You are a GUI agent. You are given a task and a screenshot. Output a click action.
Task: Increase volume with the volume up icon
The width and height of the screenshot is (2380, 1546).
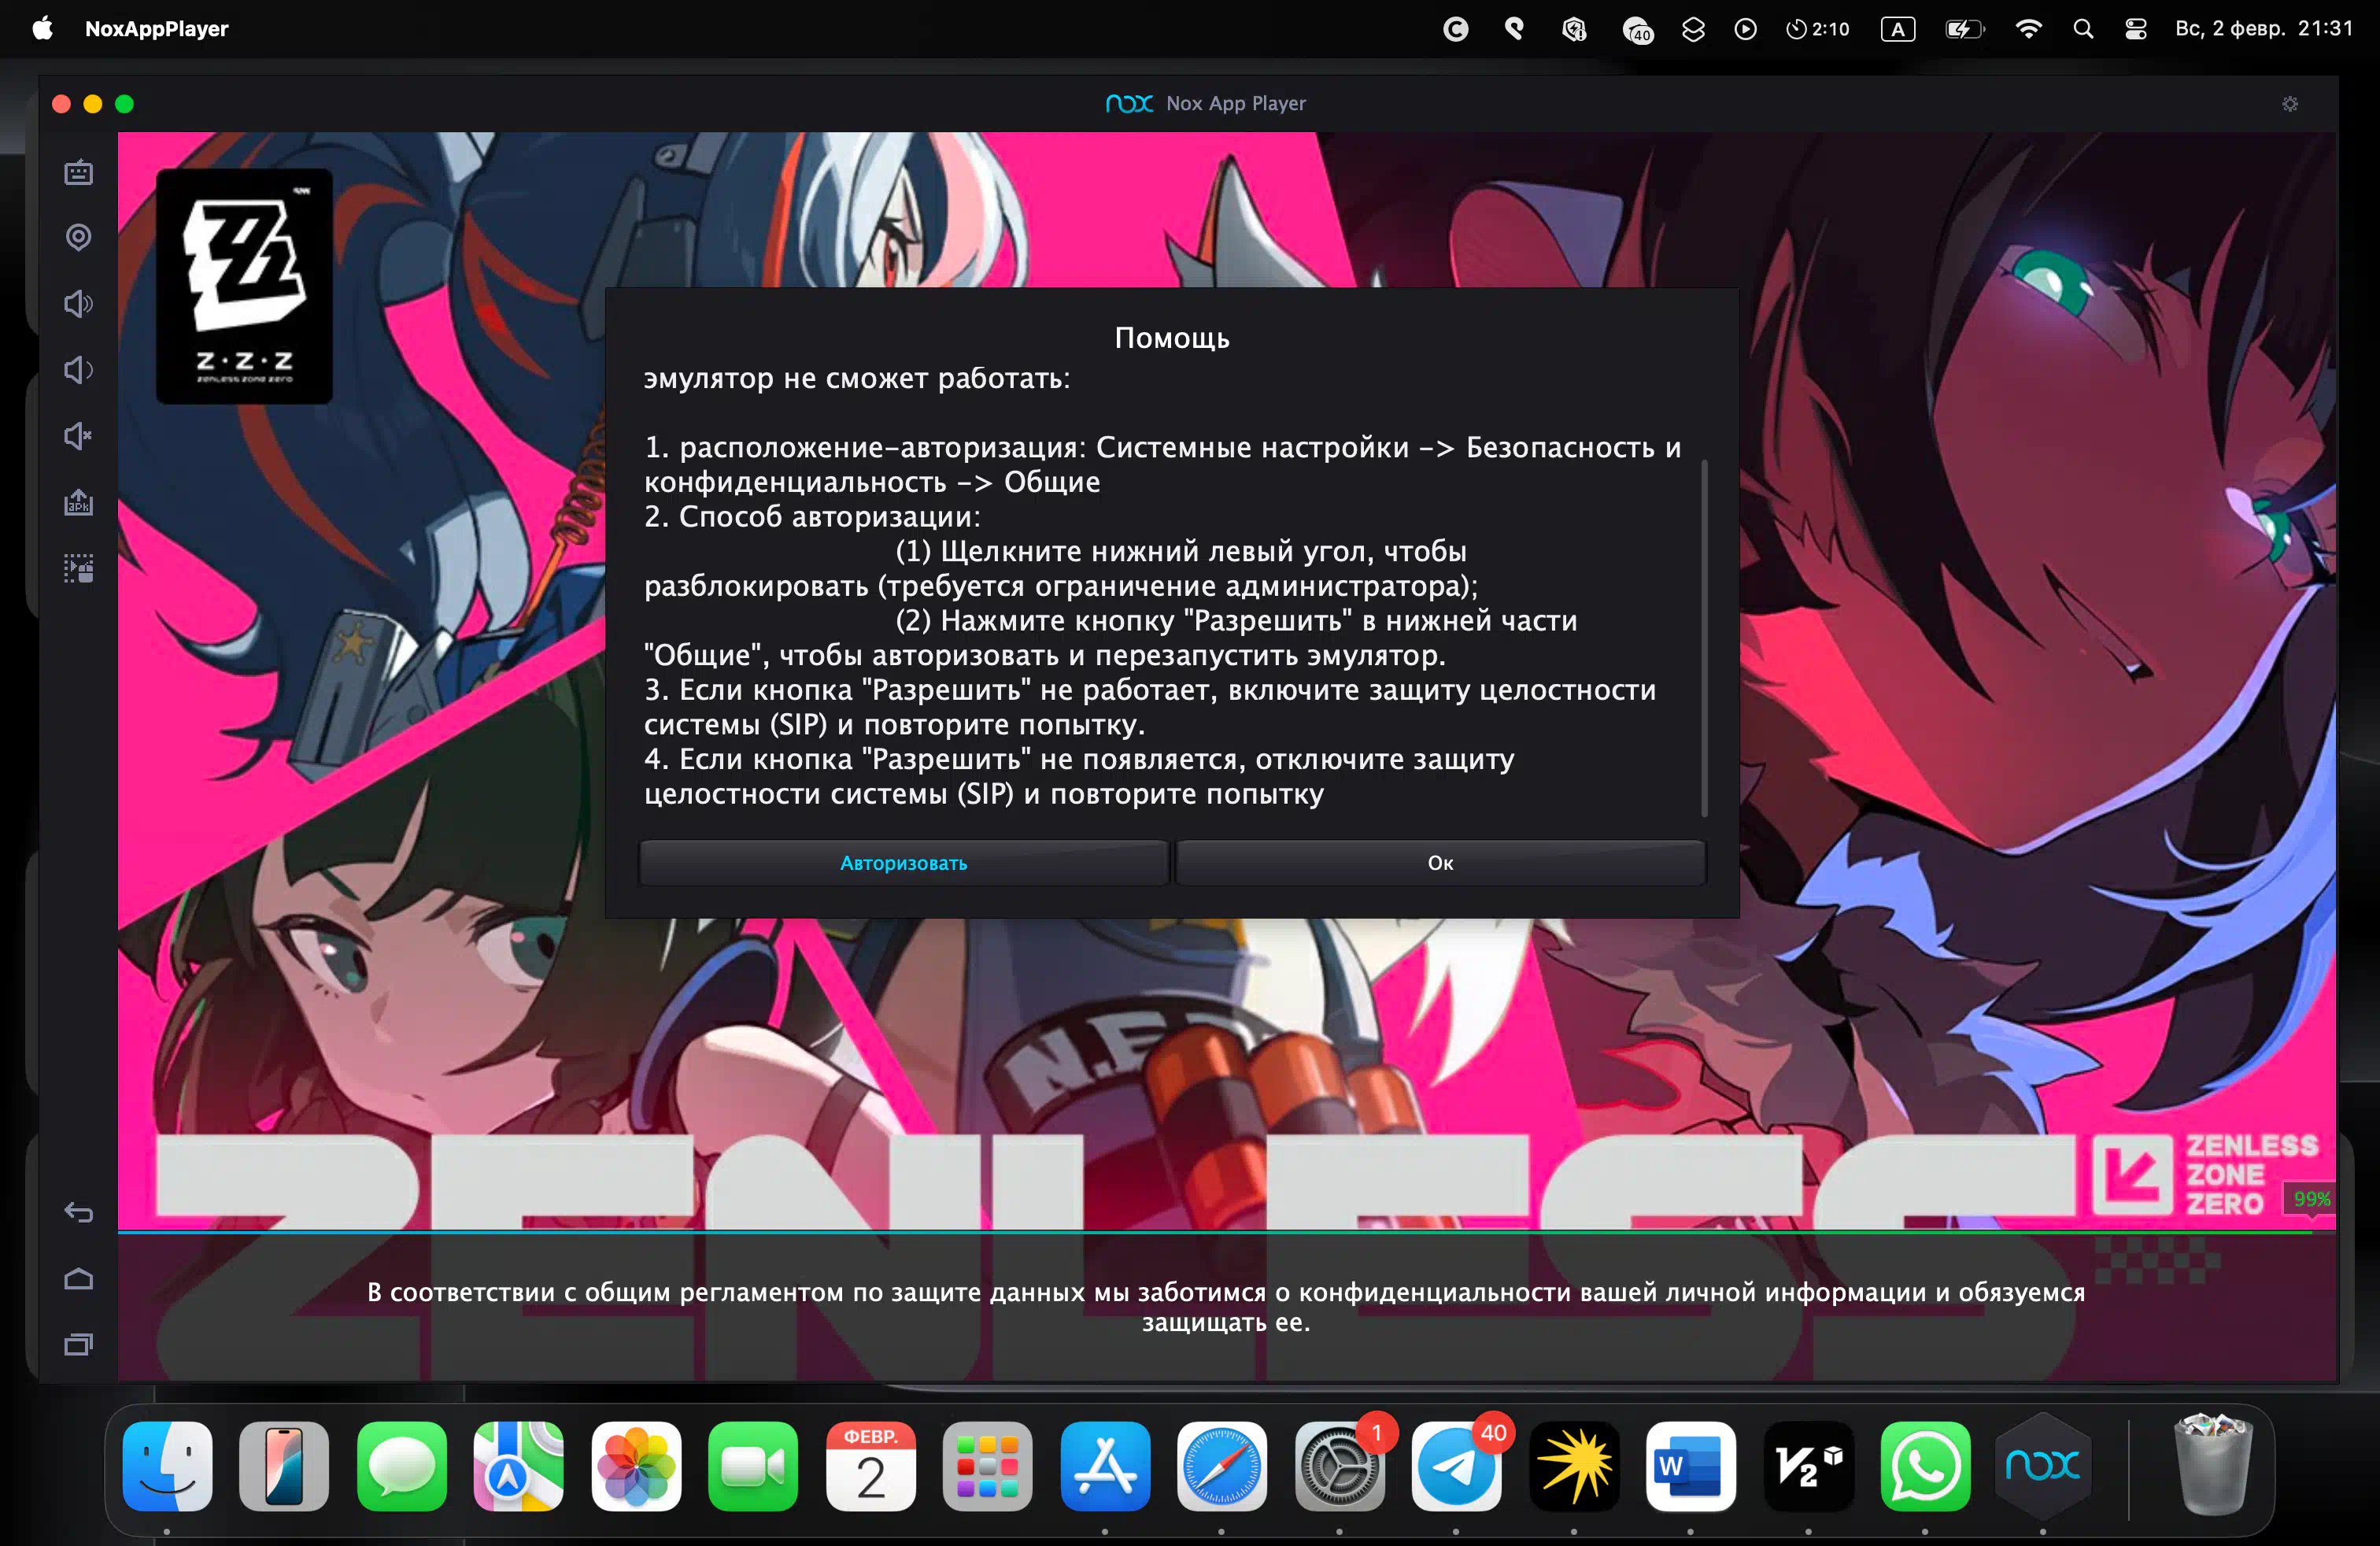tap(78, 303)
